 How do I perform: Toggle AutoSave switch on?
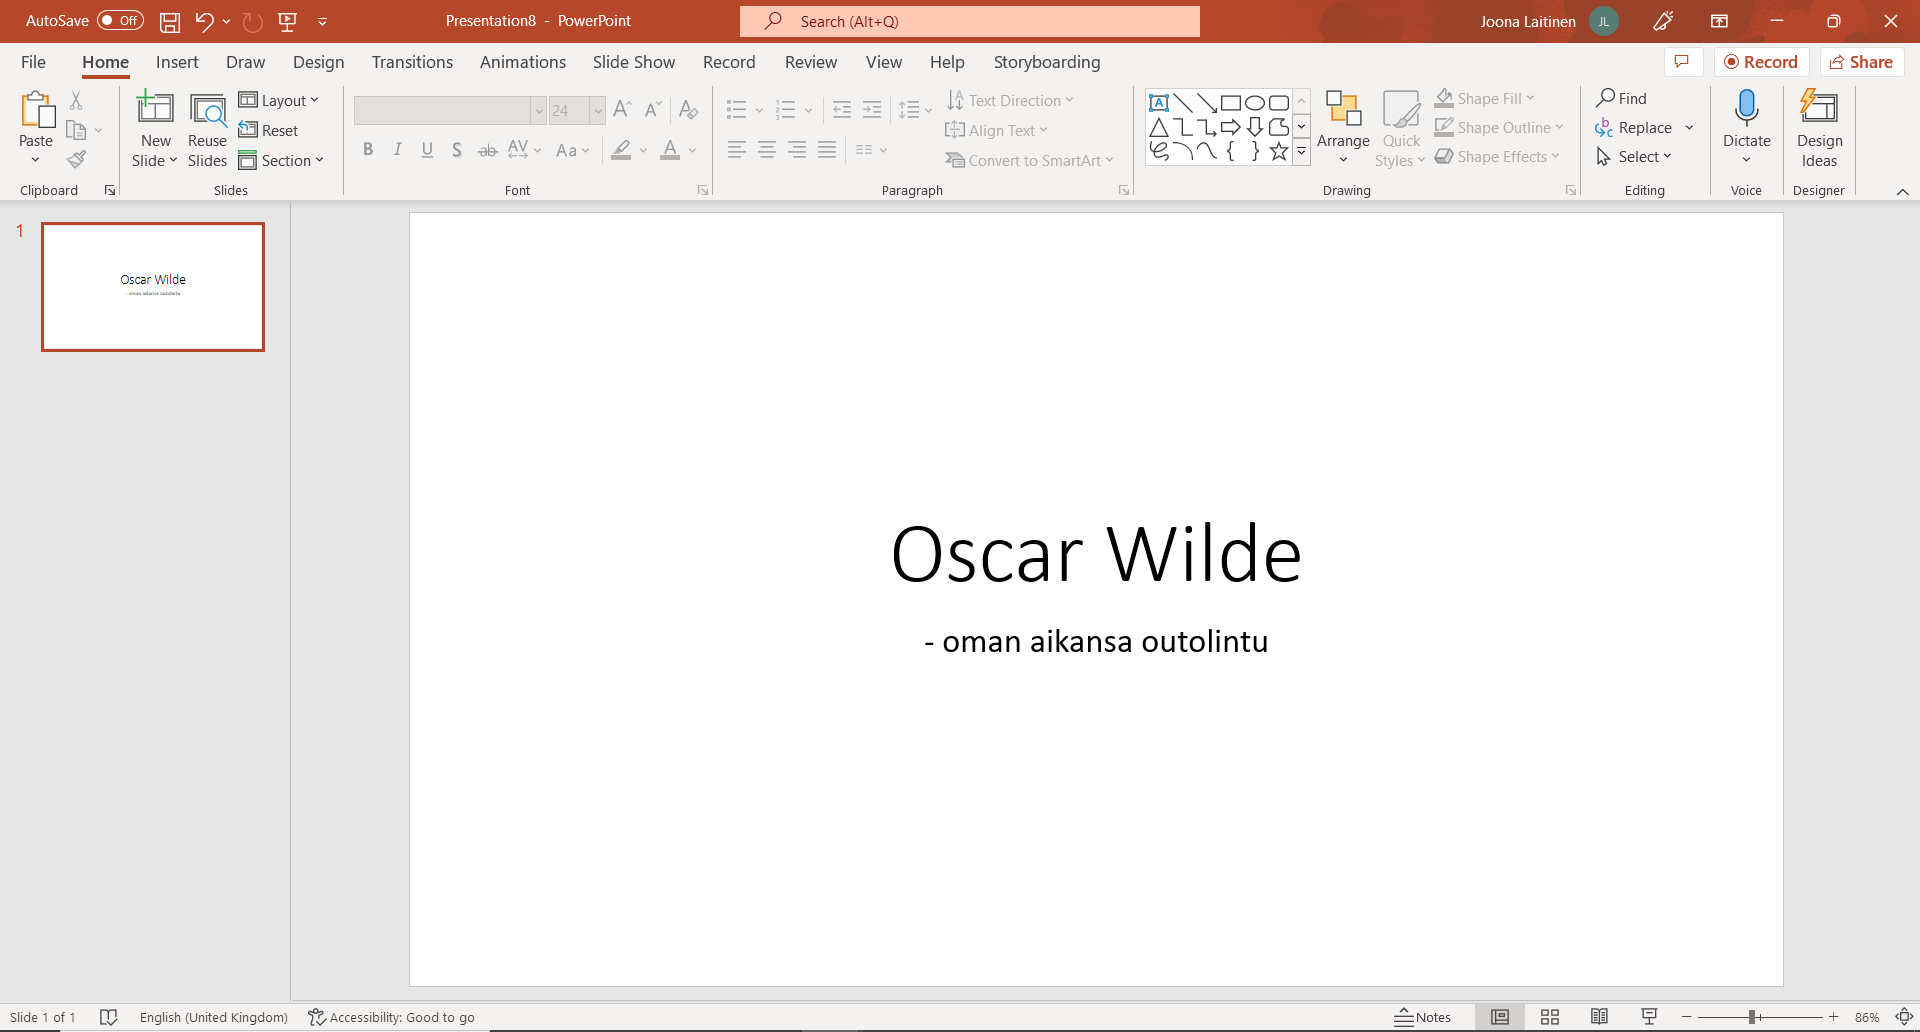(x=120, y=21)
